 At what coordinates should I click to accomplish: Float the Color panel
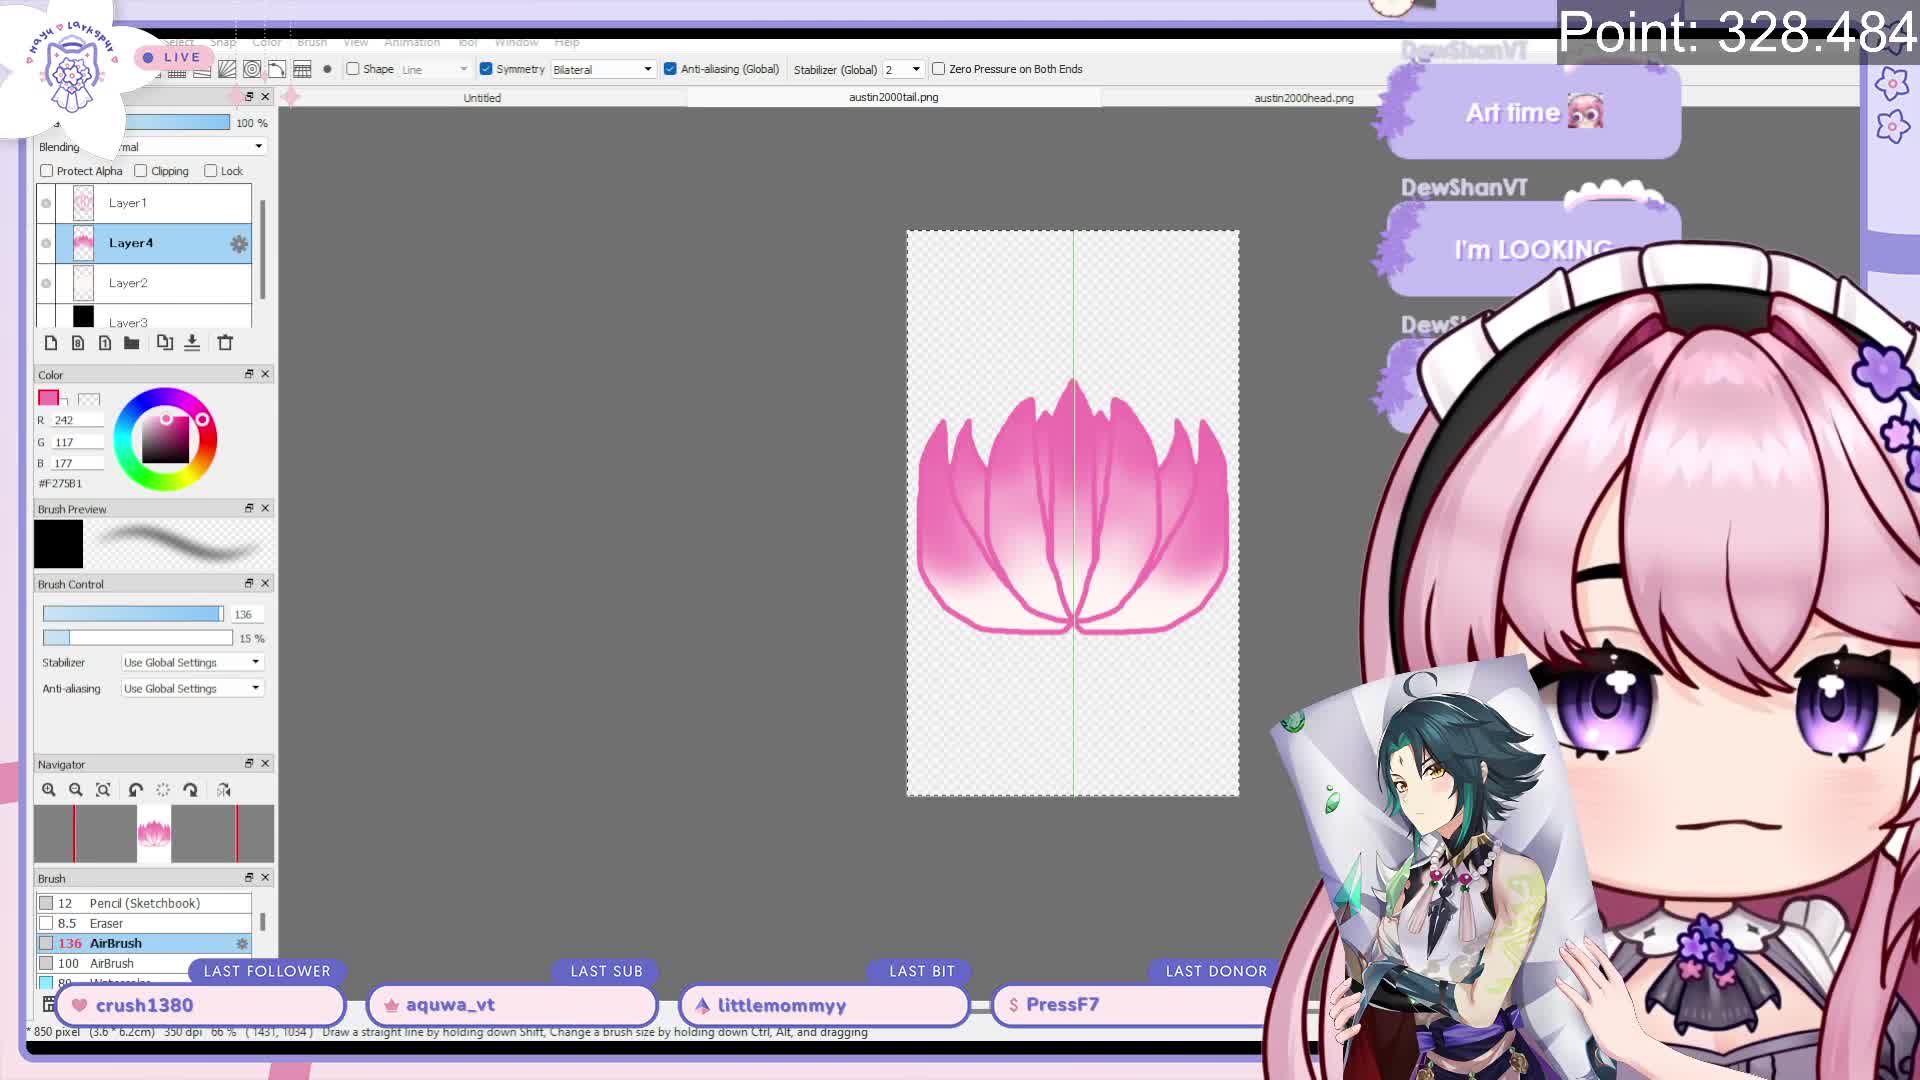(x=249, y=374)
